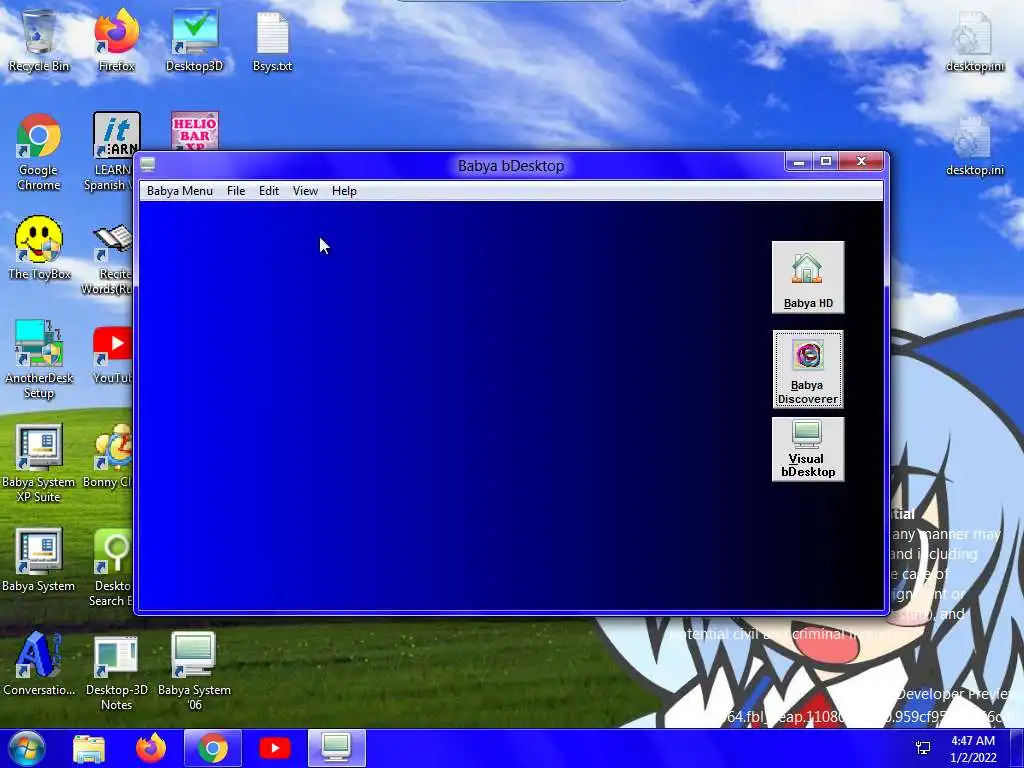Click the network tray icon
This screenshot has height=768, width=1024.
(x=923, y=748)
